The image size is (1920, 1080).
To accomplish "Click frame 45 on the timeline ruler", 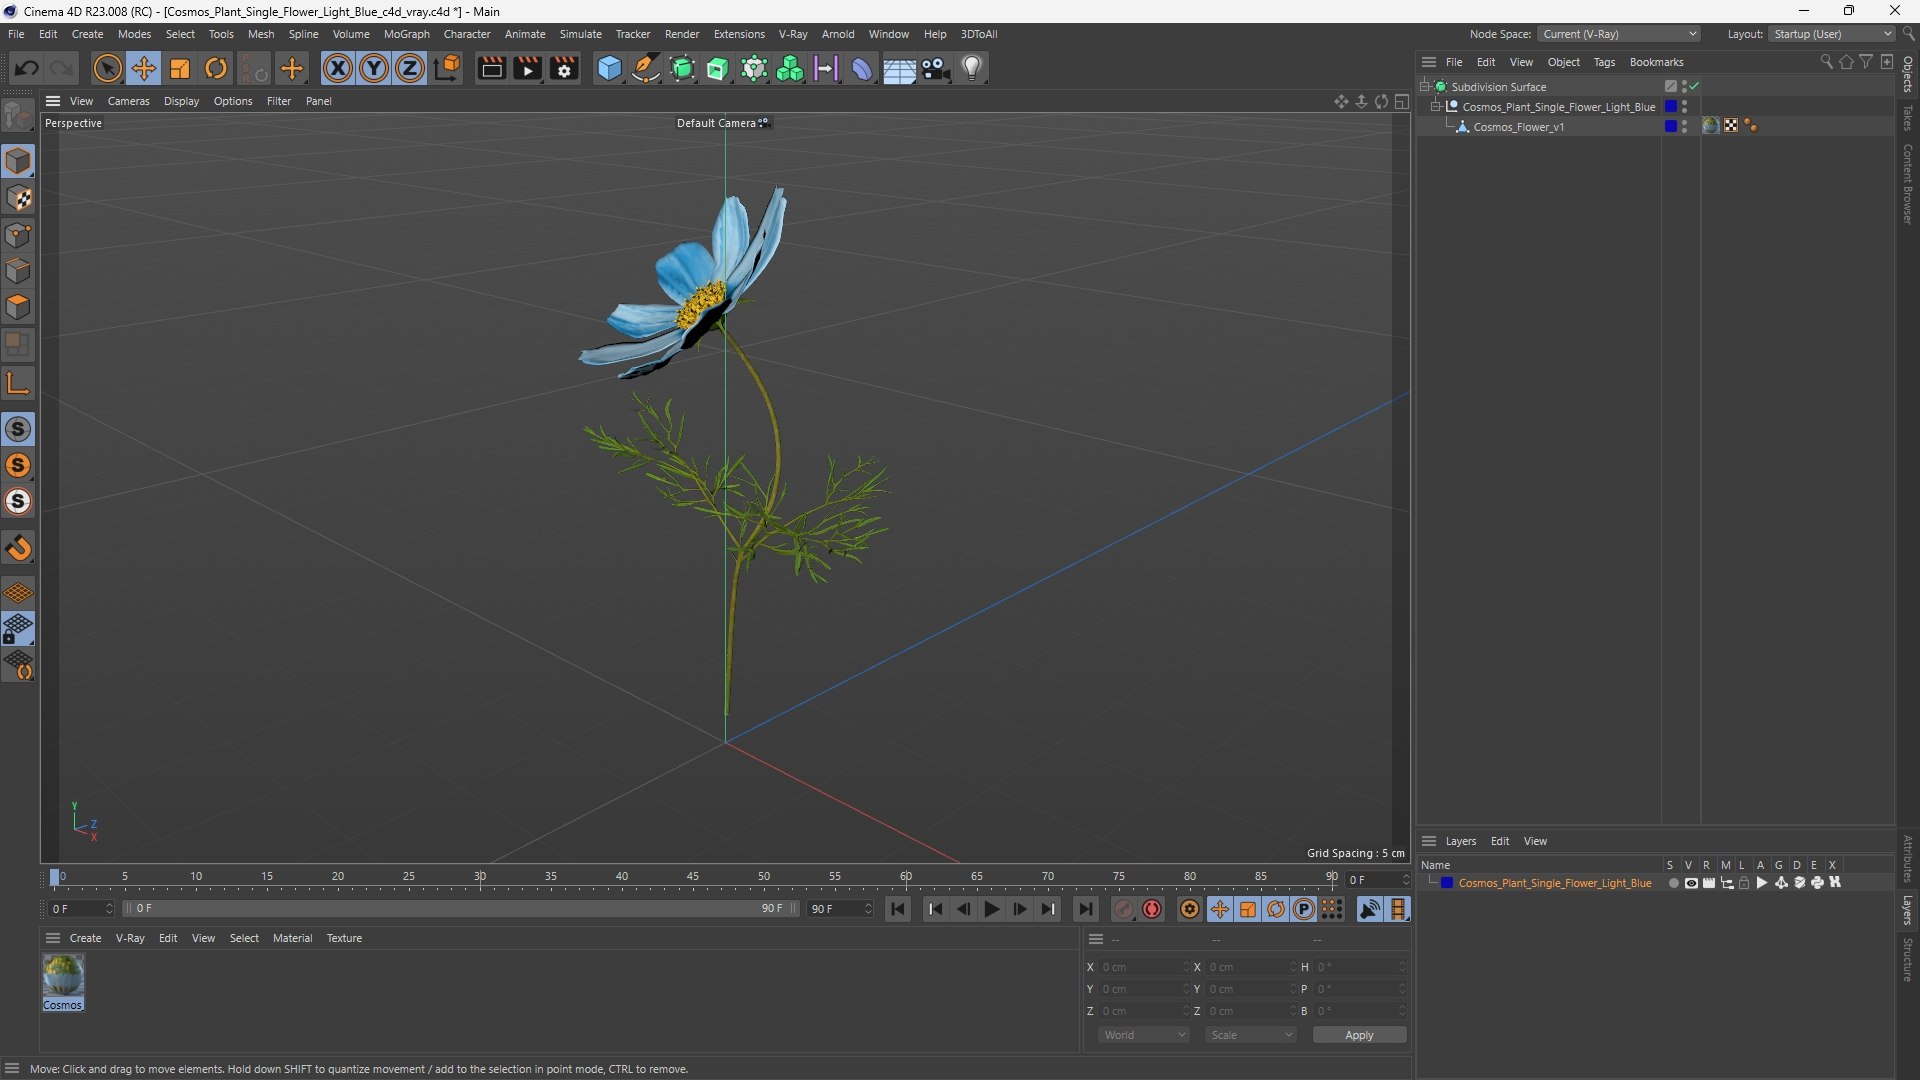I will click(x=693, y=877).
